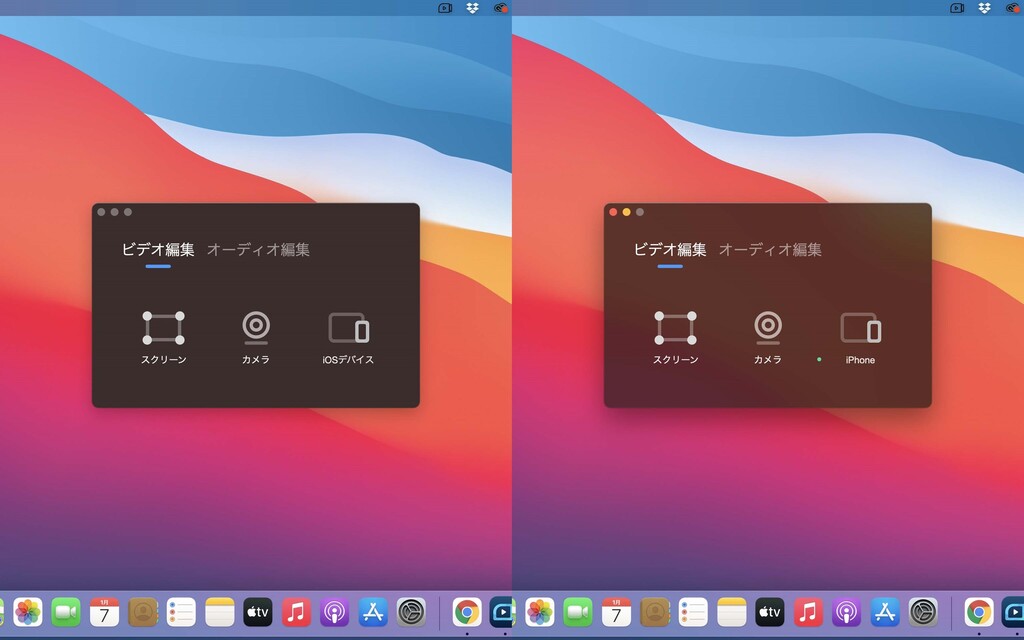Open System Preferences in the left-hand dock
The image size is (1024, 640).
coord(411,613)
